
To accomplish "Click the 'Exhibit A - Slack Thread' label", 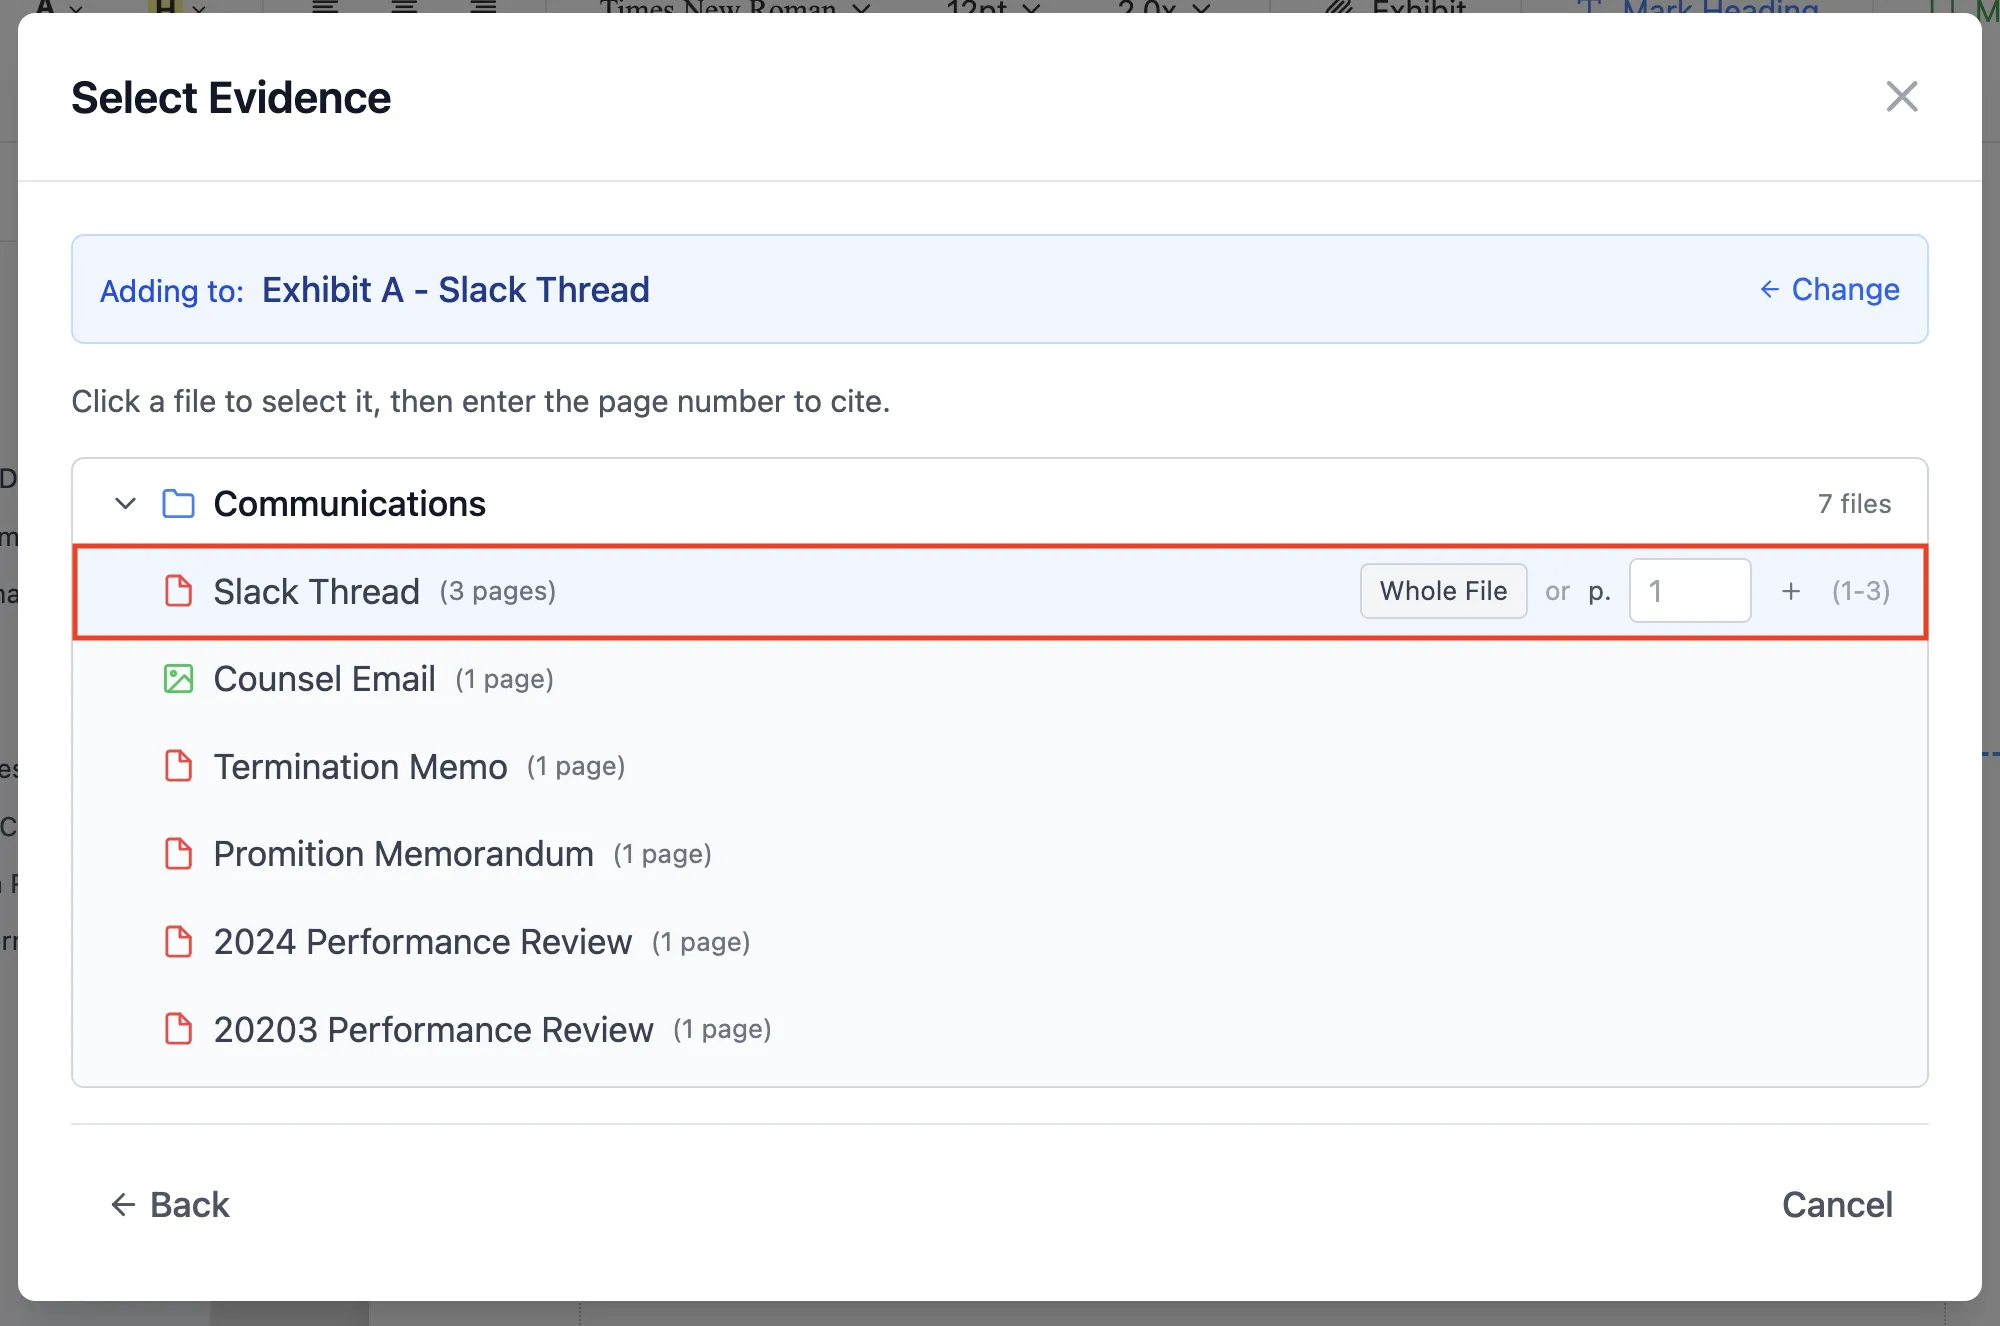I will 456,290.
